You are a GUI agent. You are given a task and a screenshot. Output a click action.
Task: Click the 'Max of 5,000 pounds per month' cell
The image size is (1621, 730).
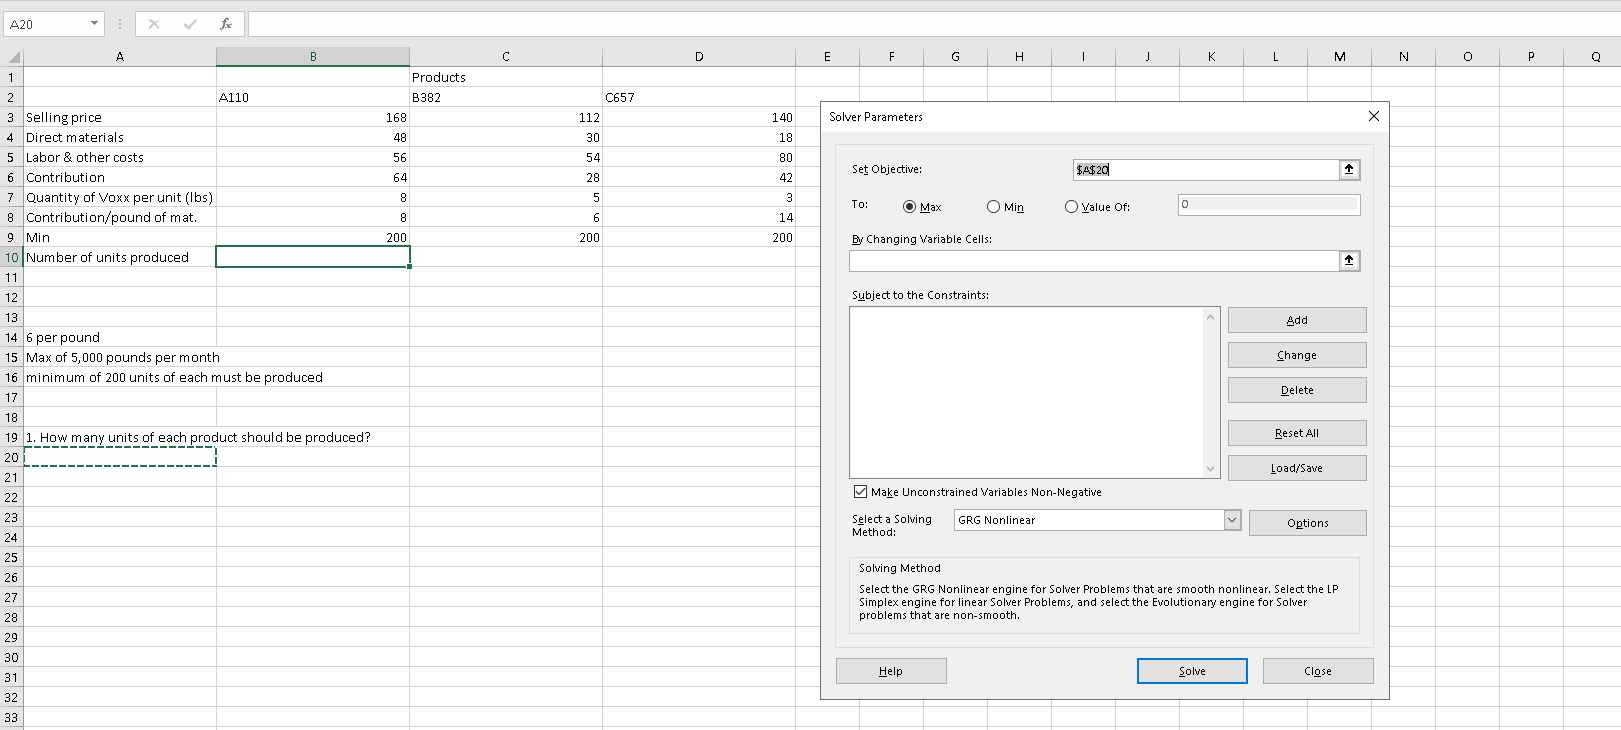122,357
